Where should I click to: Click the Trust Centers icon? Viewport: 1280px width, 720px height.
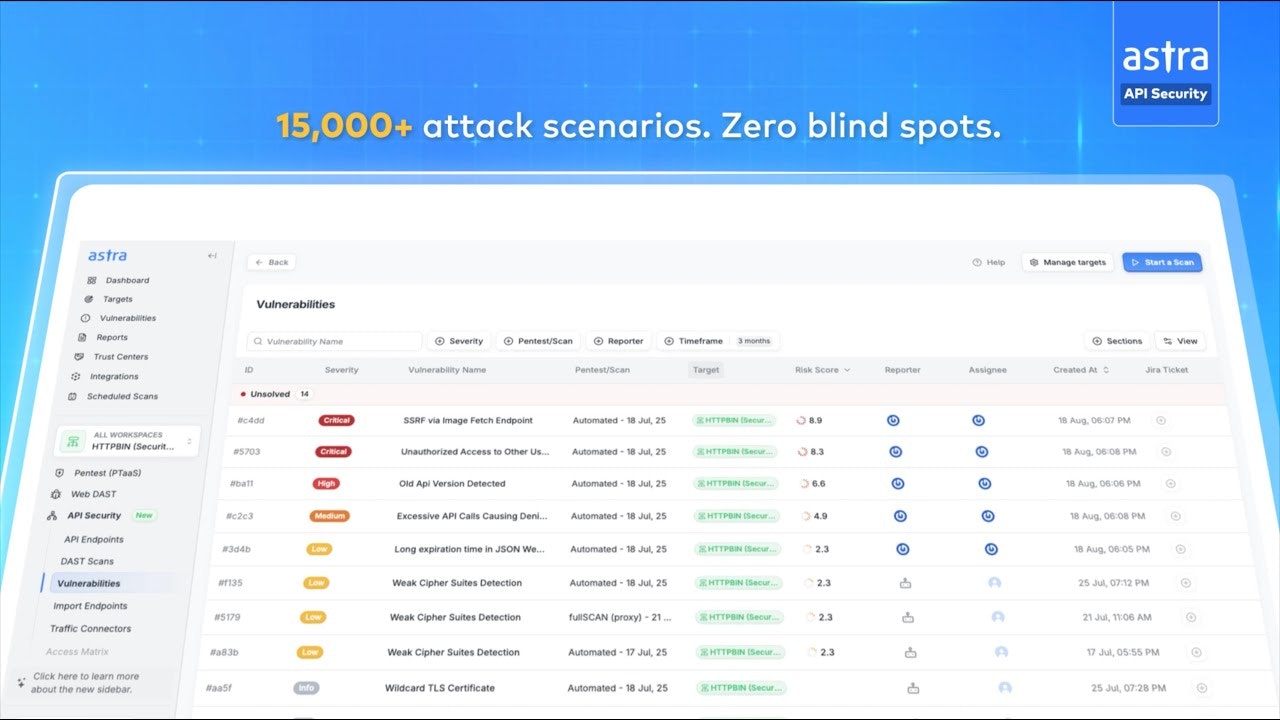[x=80, y=357]
